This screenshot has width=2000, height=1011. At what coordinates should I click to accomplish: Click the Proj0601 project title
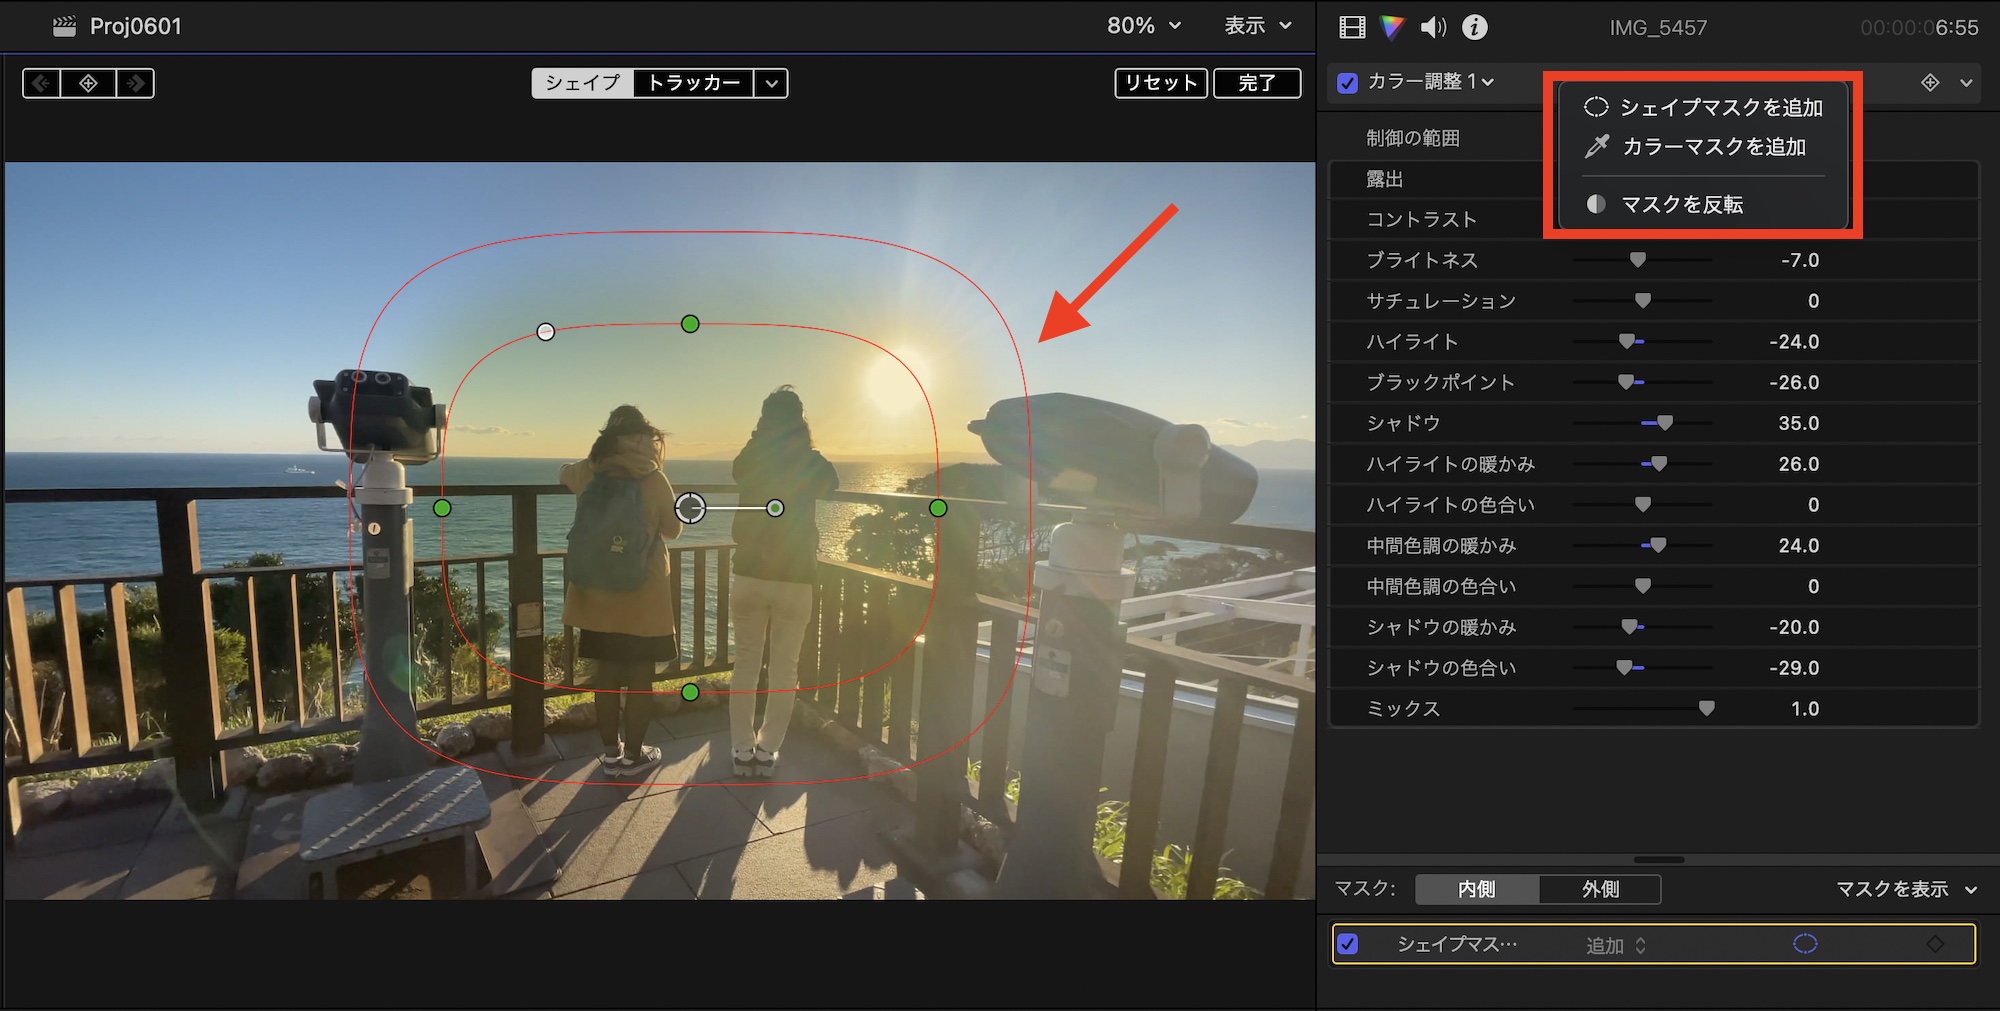(x=136, y=26)
